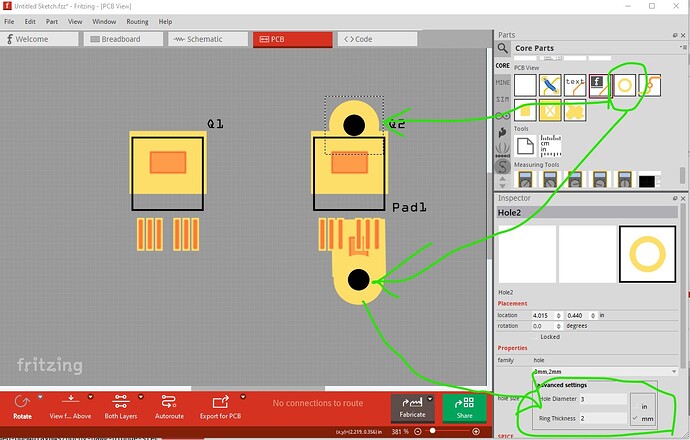The width and height of the screenshot is (690, 440).
Task: Click the Share button
Action: coord(465,406)
